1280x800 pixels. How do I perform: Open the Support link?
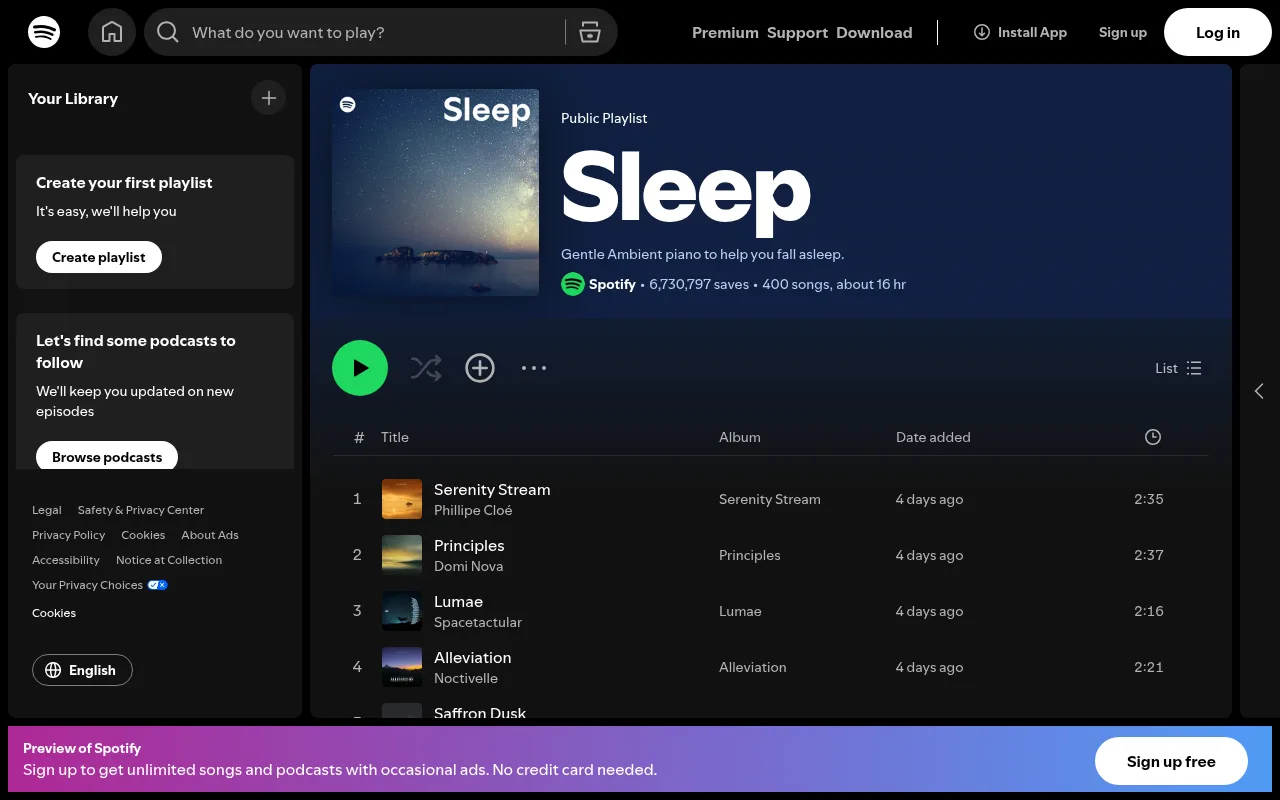tap(797, 33)
